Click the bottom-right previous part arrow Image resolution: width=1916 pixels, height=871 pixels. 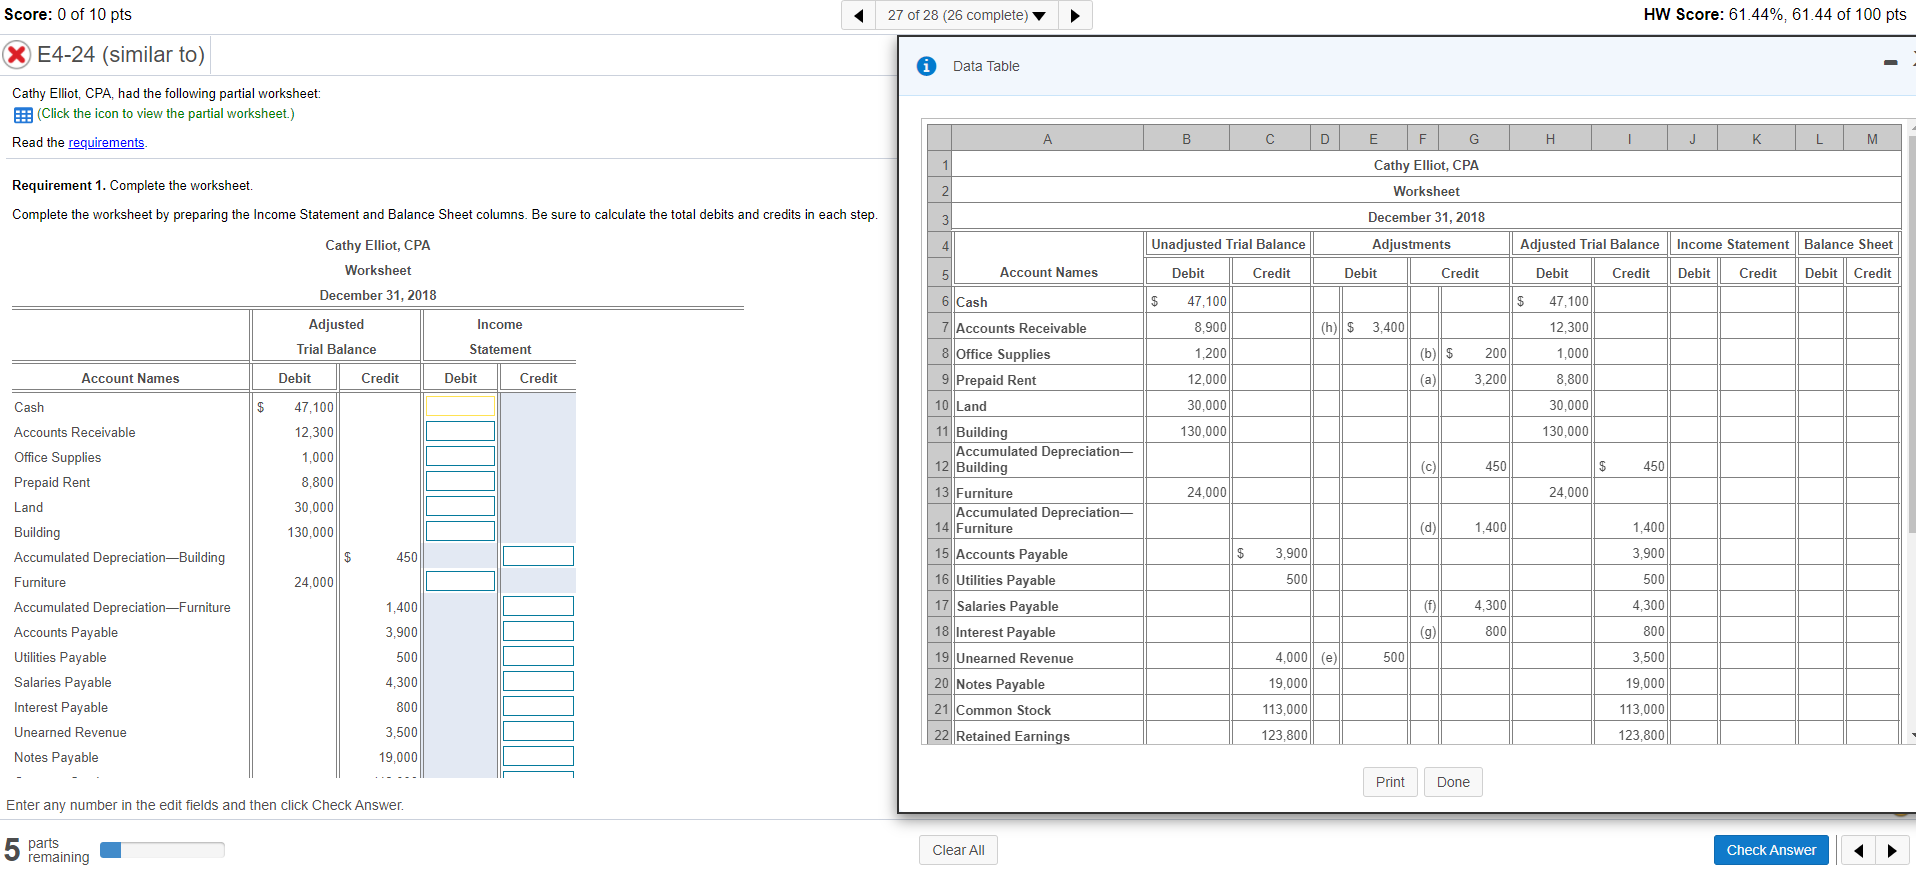(1858, 850)
